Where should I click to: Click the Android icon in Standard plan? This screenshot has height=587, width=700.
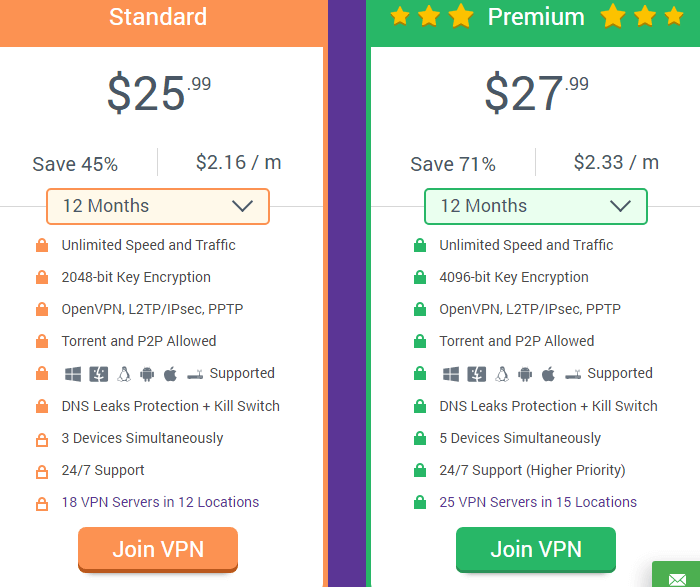click(147, 374)
